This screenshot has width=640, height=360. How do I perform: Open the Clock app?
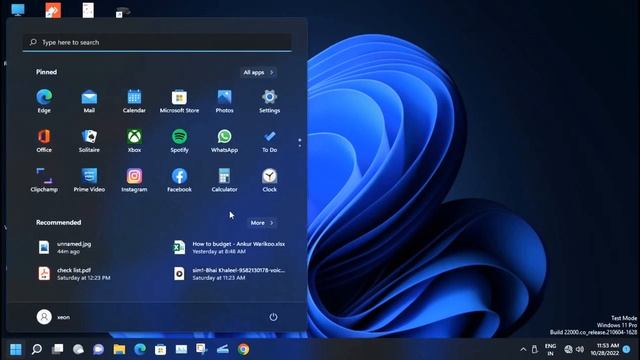(269, 180)
